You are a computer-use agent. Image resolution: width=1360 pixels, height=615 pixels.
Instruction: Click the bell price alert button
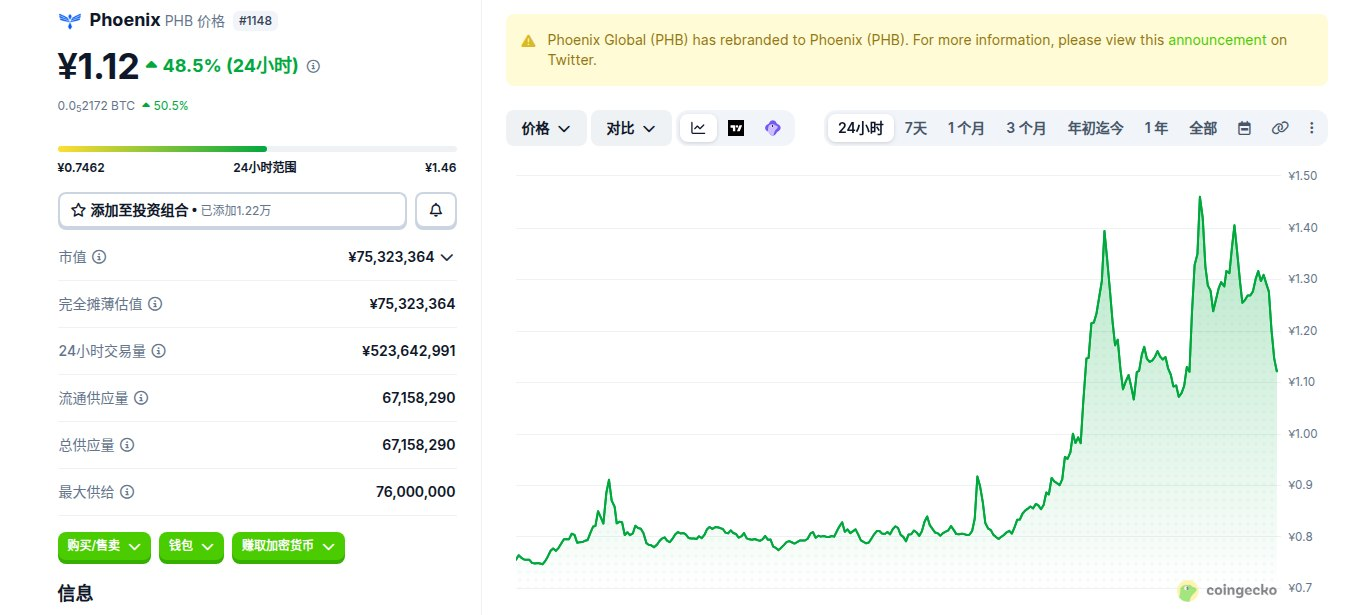tap(436, 210)
